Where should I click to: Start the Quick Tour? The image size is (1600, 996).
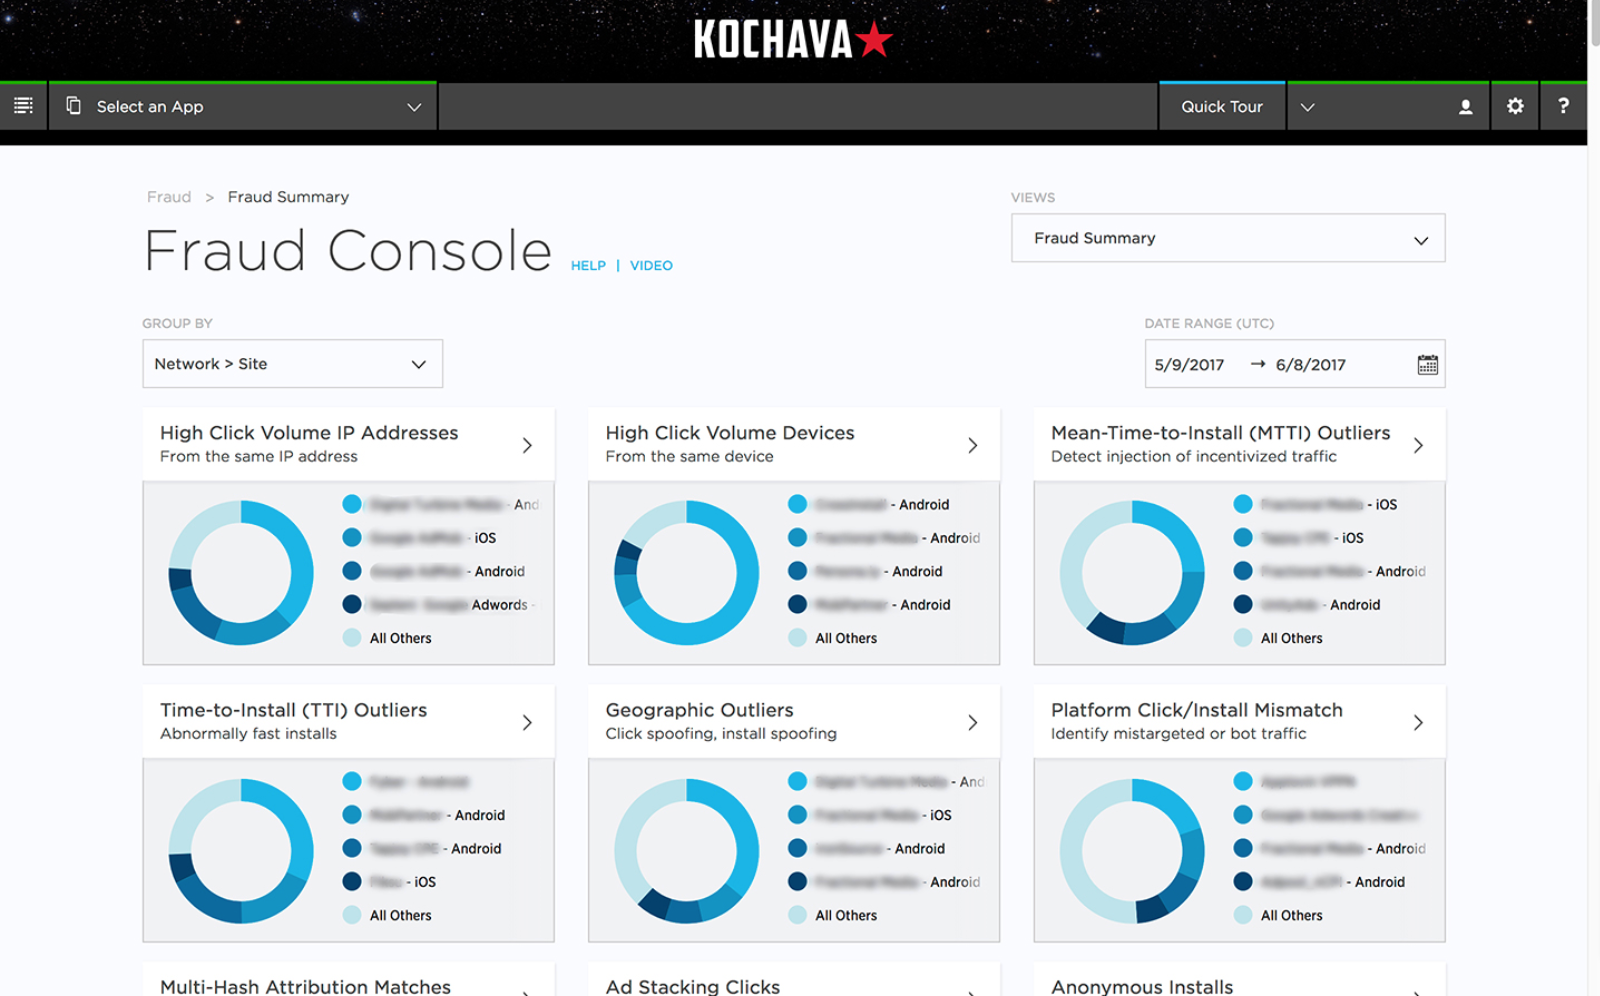[1222, 107]
